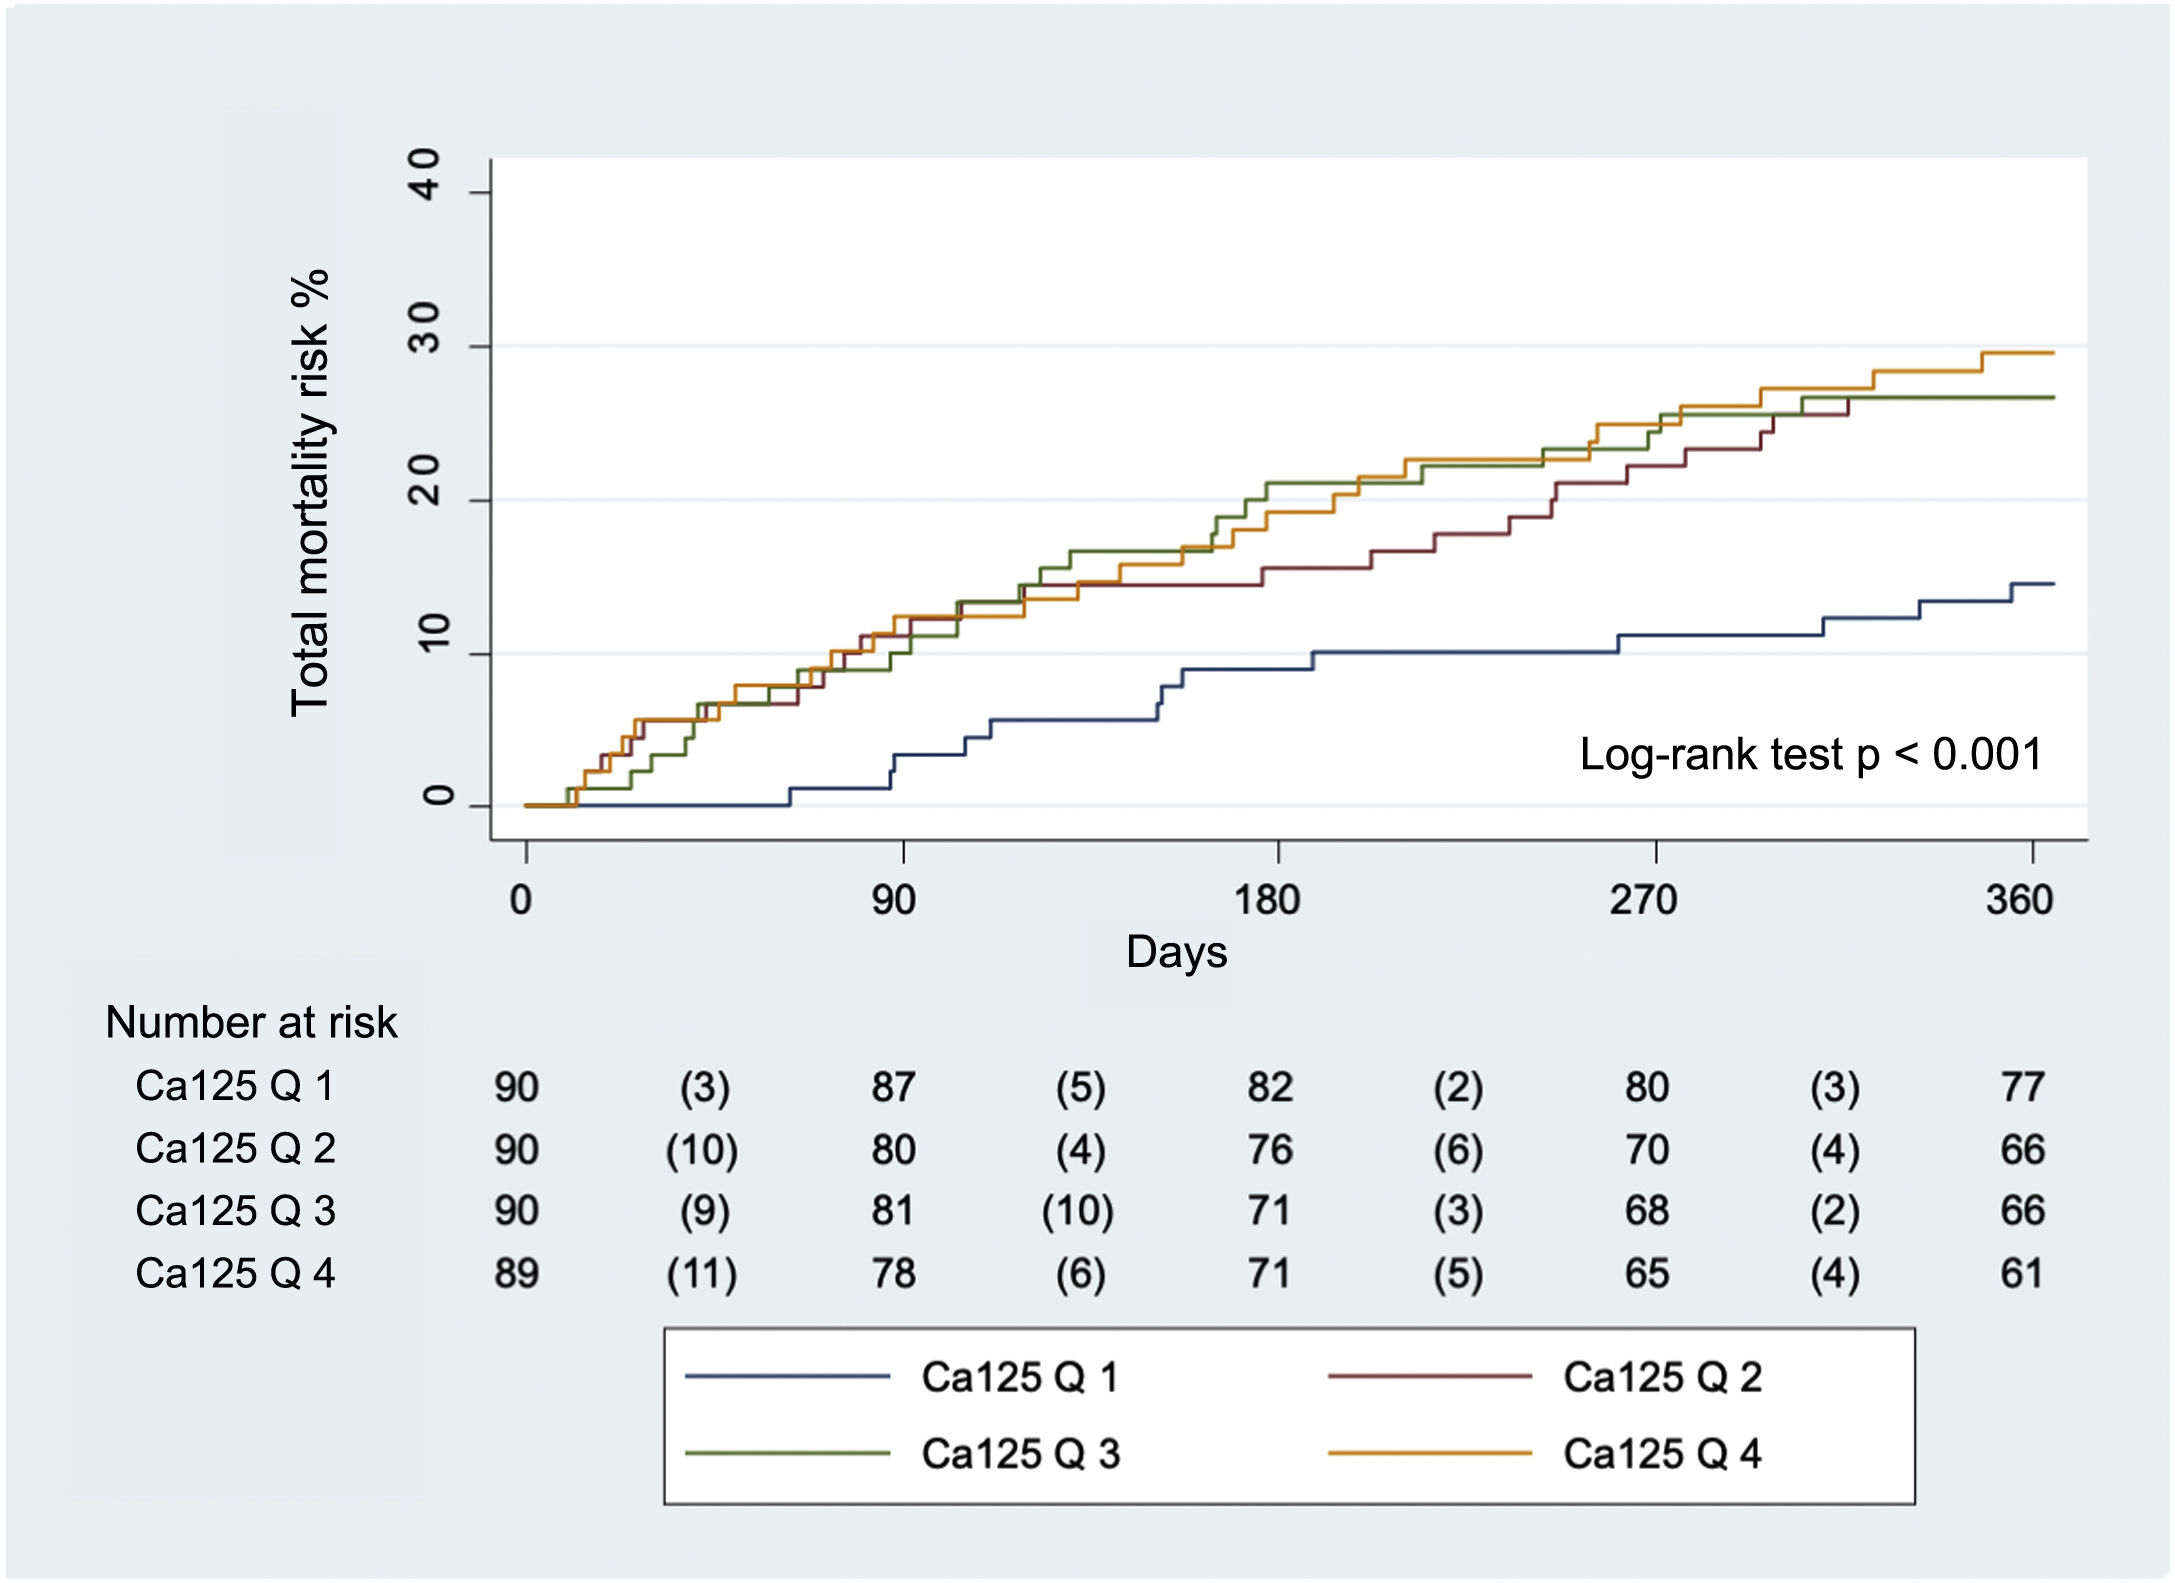Click the Ca125 Q 4 orange legend line

pos(1429,1453)
